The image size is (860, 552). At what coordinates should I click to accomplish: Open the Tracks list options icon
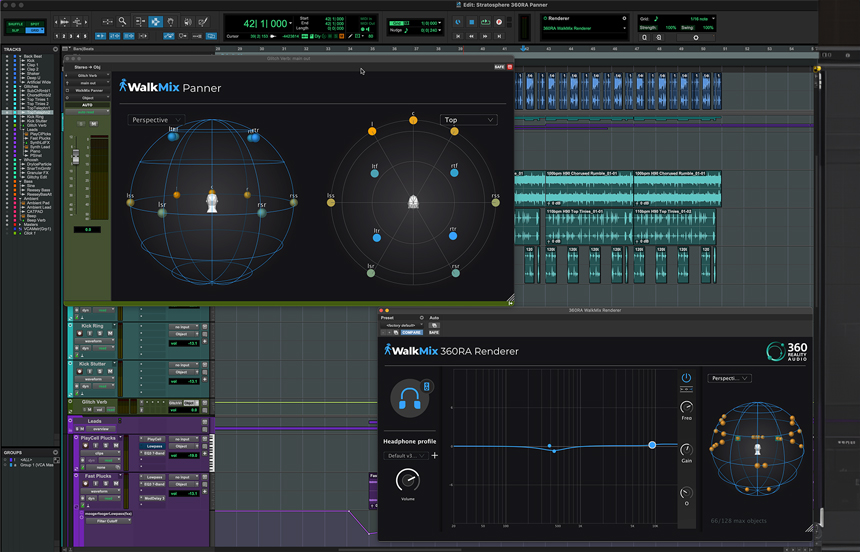pos(55,49)
